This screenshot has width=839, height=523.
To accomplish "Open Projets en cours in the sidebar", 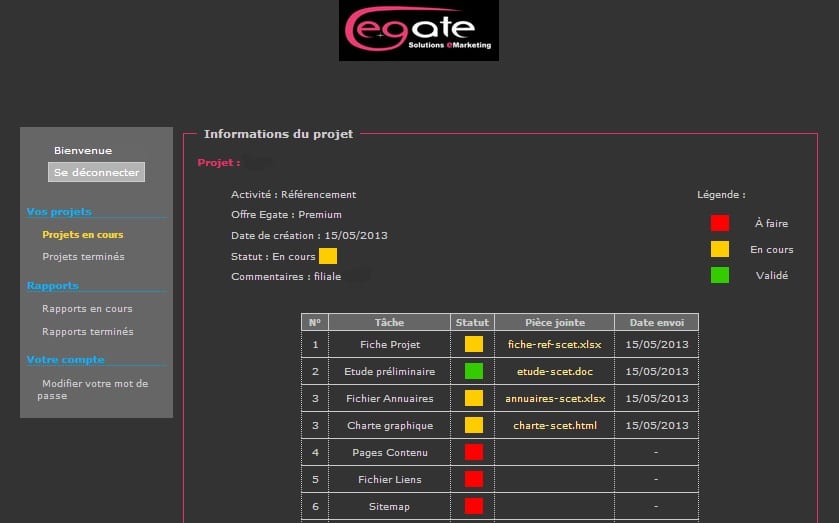I will tap(83, 234).
